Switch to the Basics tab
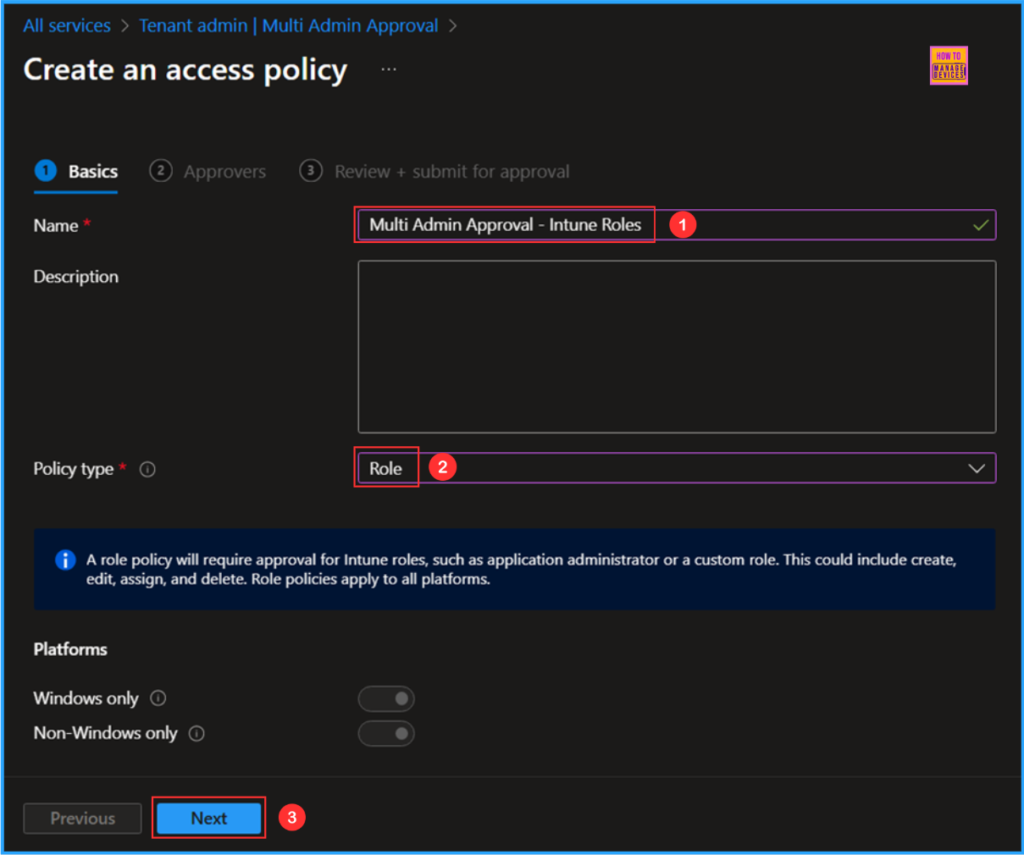1024x855 pixels. (76, 172)
